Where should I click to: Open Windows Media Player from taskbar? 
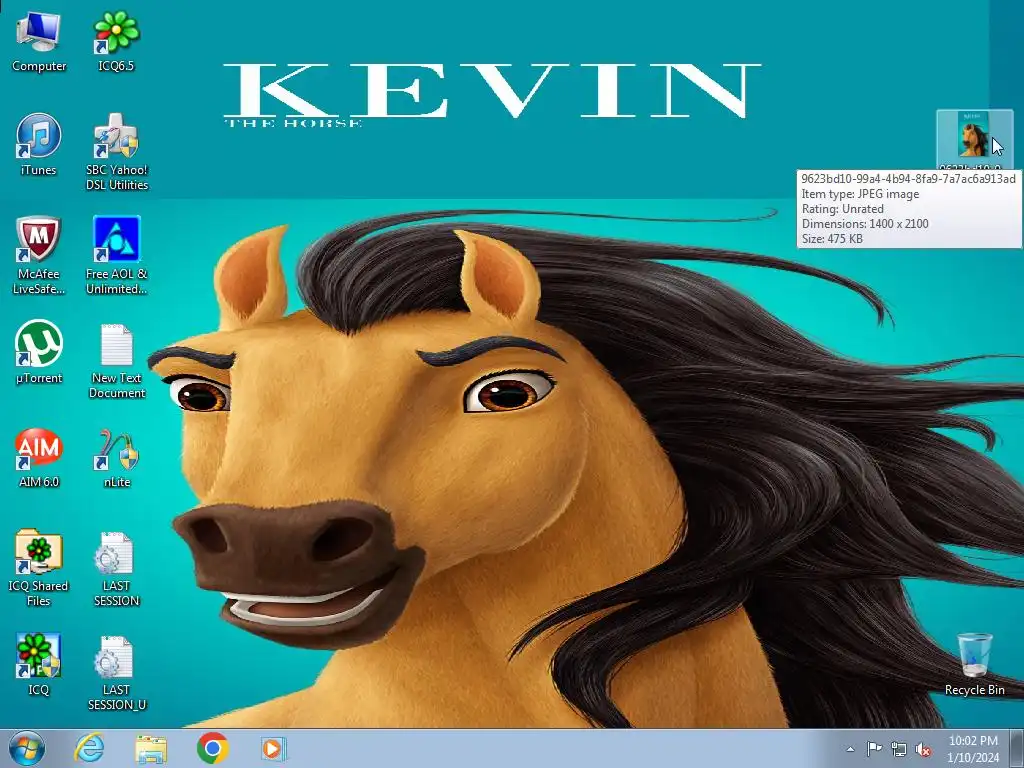pyautogui.click(x=273, y=748)
